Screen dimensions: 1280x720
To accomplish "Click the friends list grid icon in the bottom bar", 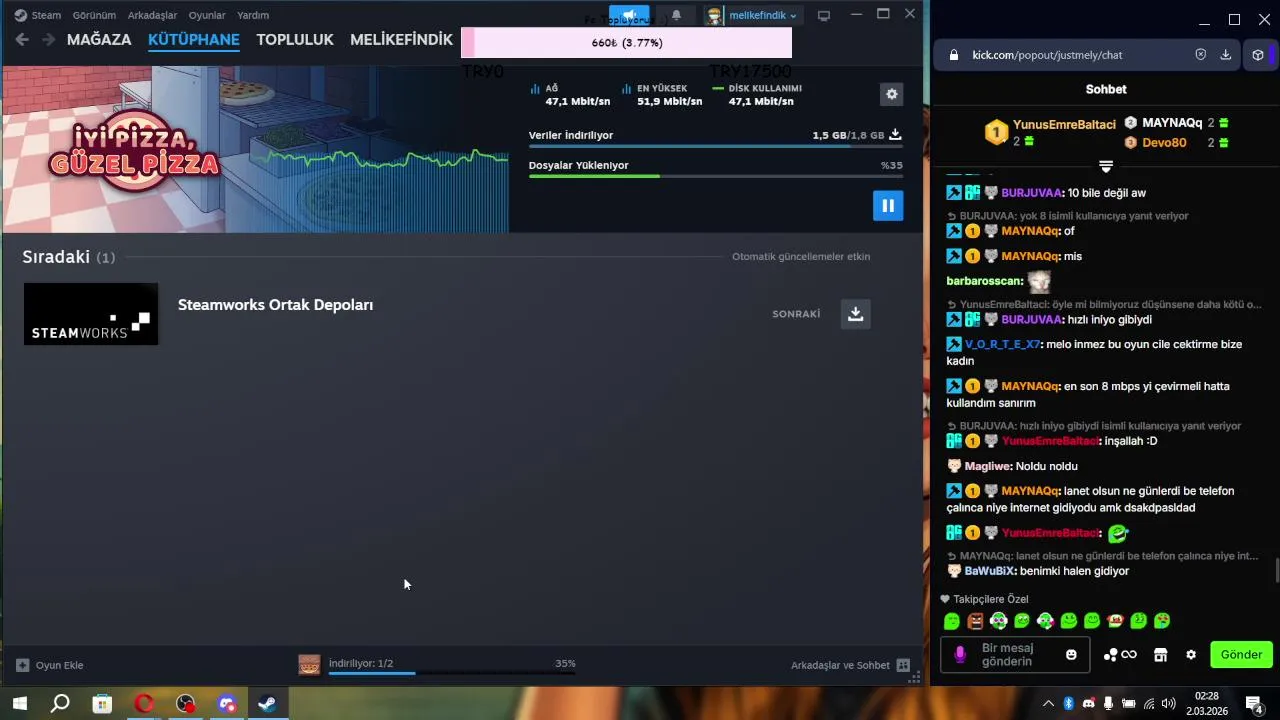I will [x=903, y=665].
